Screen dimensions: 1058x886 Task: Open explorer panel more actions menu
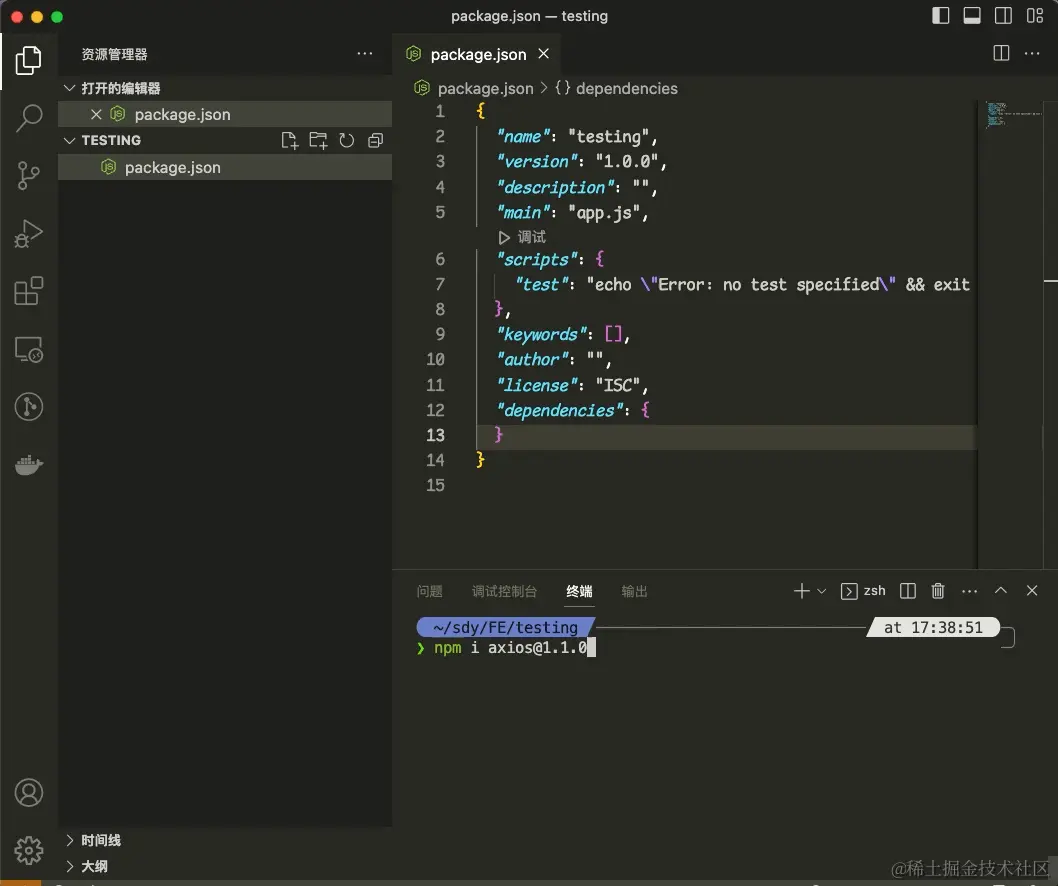click(x=365, y=54)
